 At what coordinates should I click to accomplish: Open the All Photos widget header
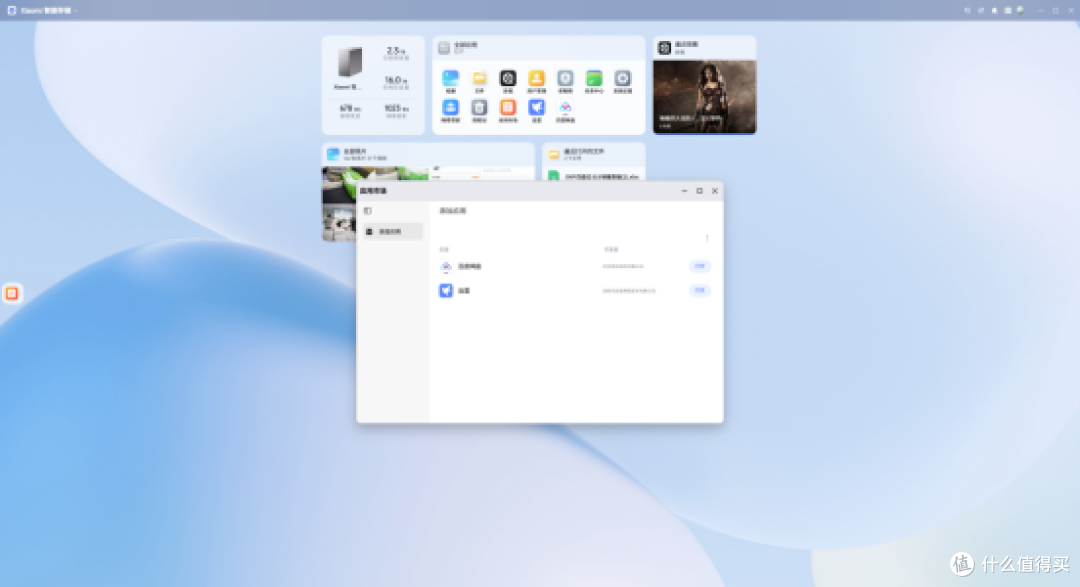428,154
